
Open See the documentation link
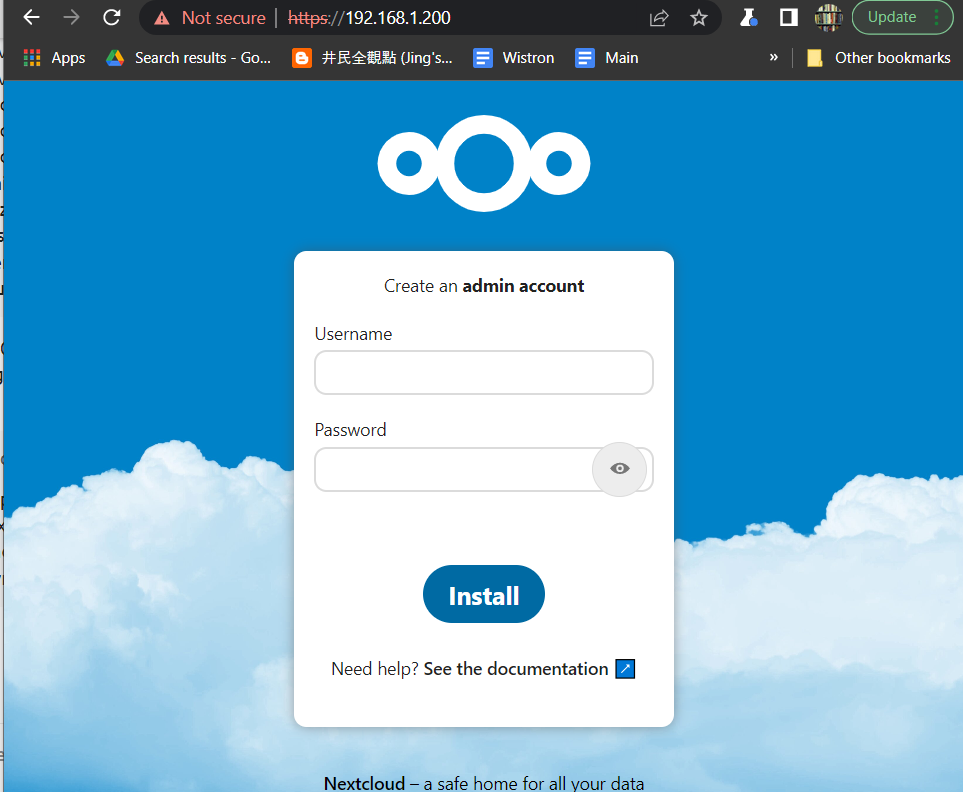coord(516,669)
